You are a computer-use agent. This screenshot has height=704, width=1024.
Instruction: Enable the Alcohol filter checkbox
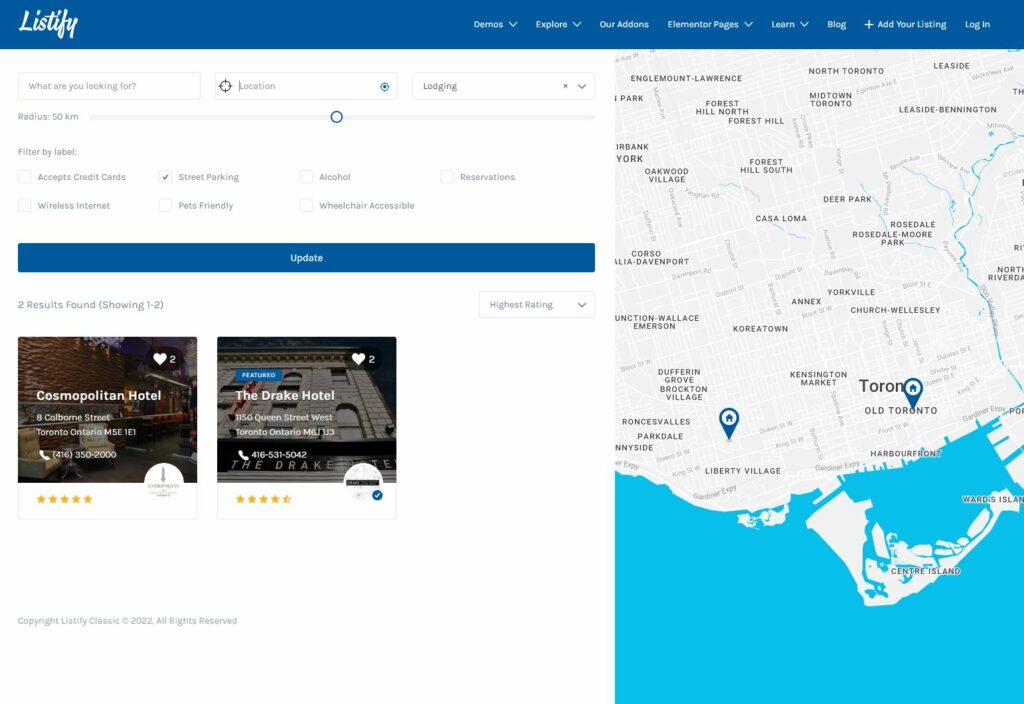point(306,177)
